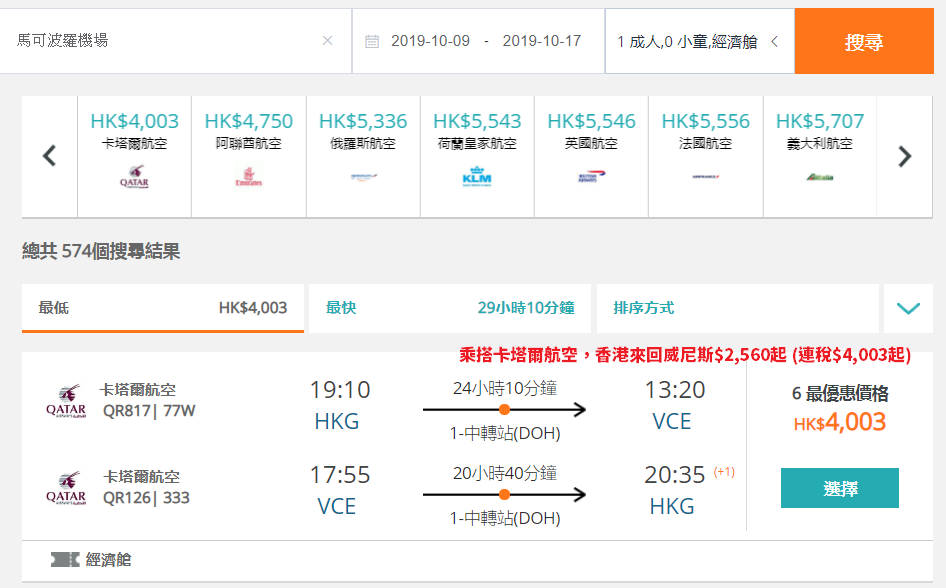Show next airlines in price carousel
The width and height of the screenshot is (946, 588).
point(904,156)
